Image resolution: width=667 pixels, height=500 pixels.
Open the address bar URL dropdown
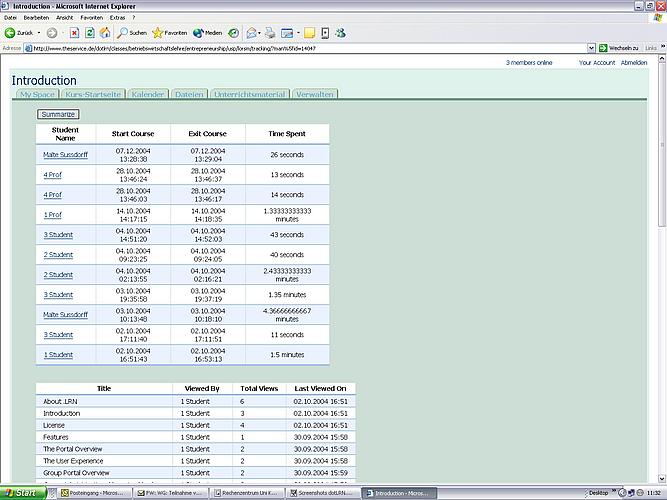pos(591,48)
